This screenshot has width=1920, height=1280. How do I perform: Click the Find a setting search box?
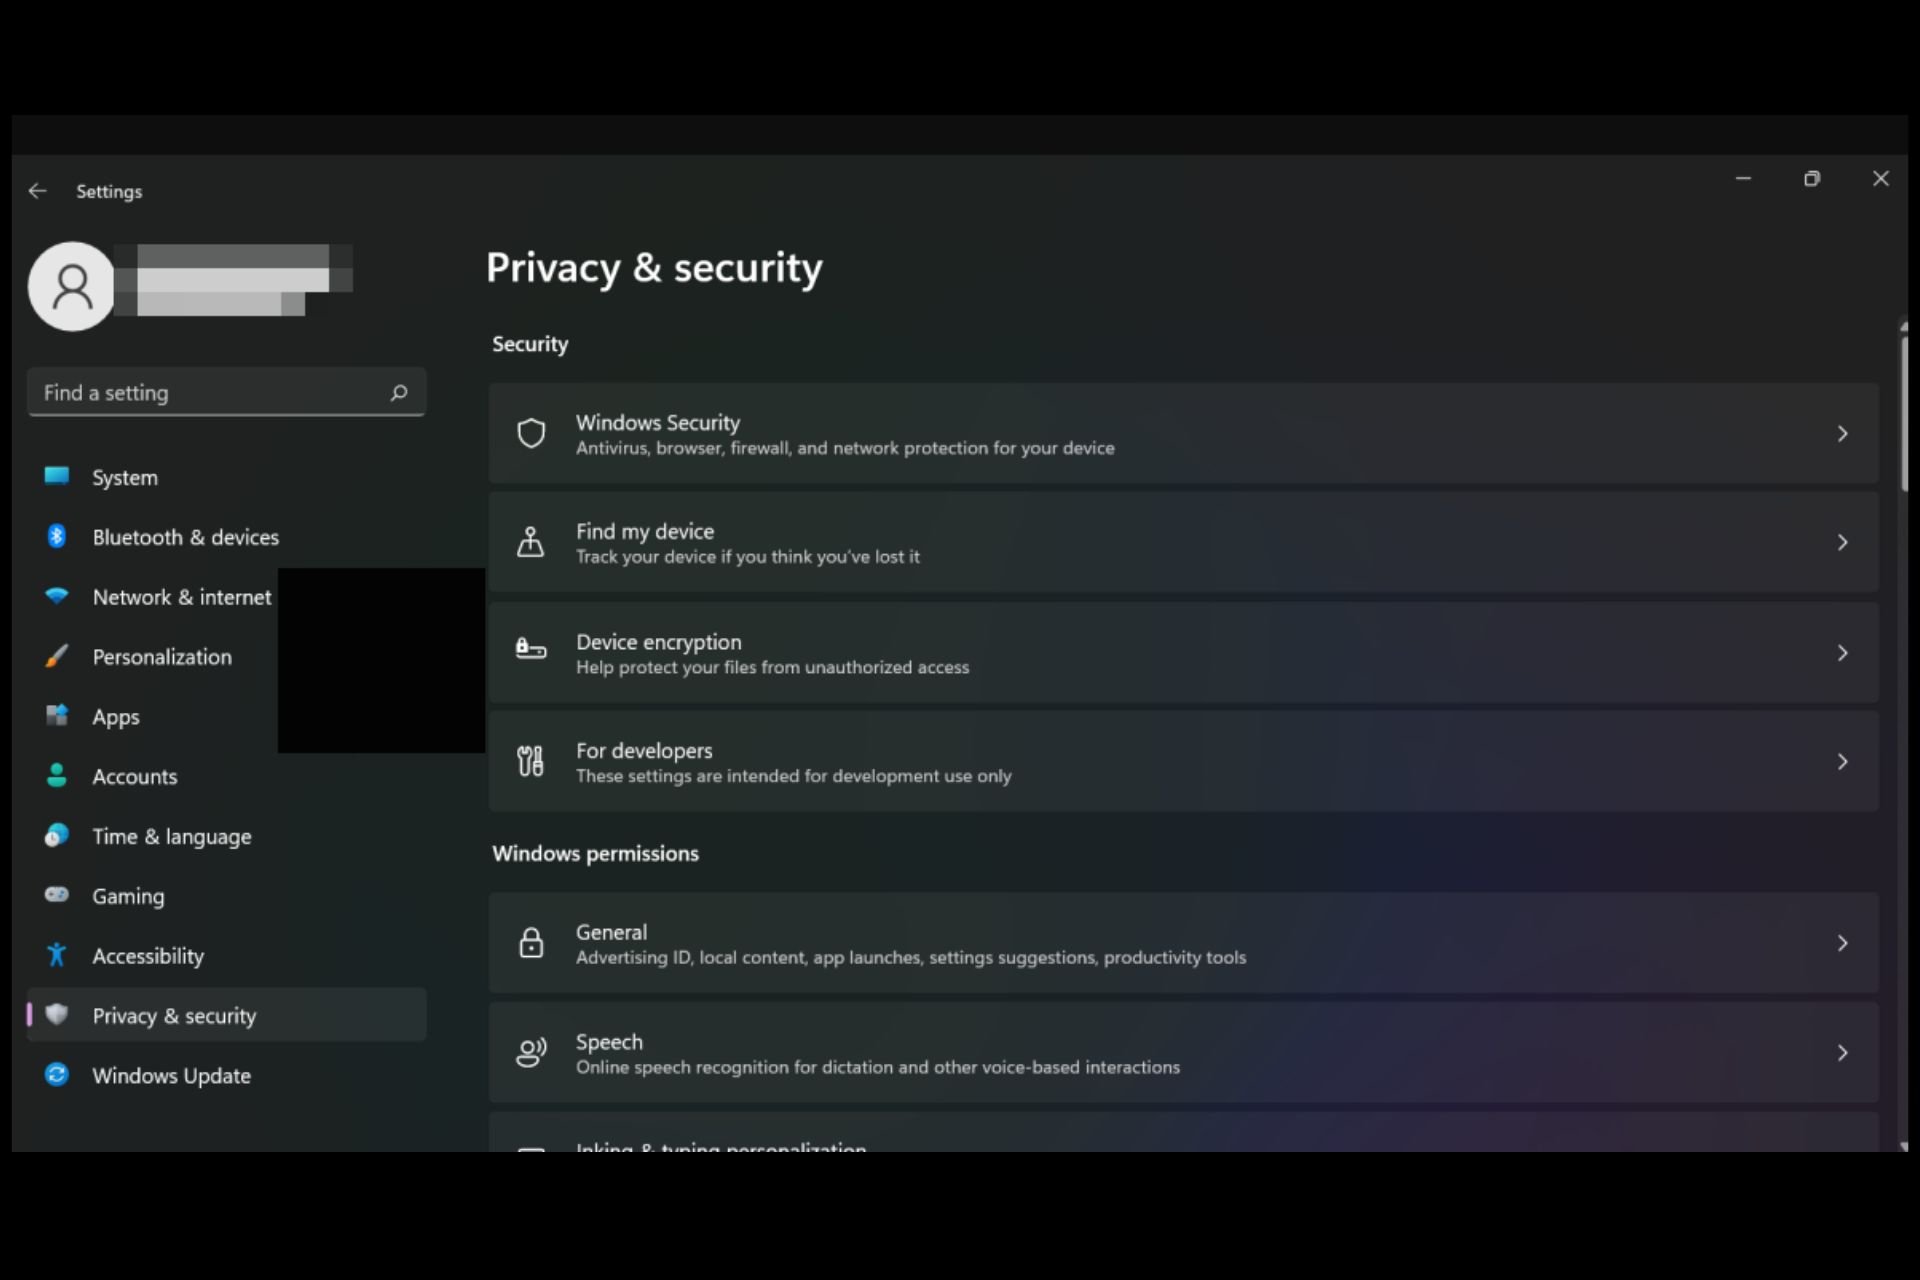(227, 392)
